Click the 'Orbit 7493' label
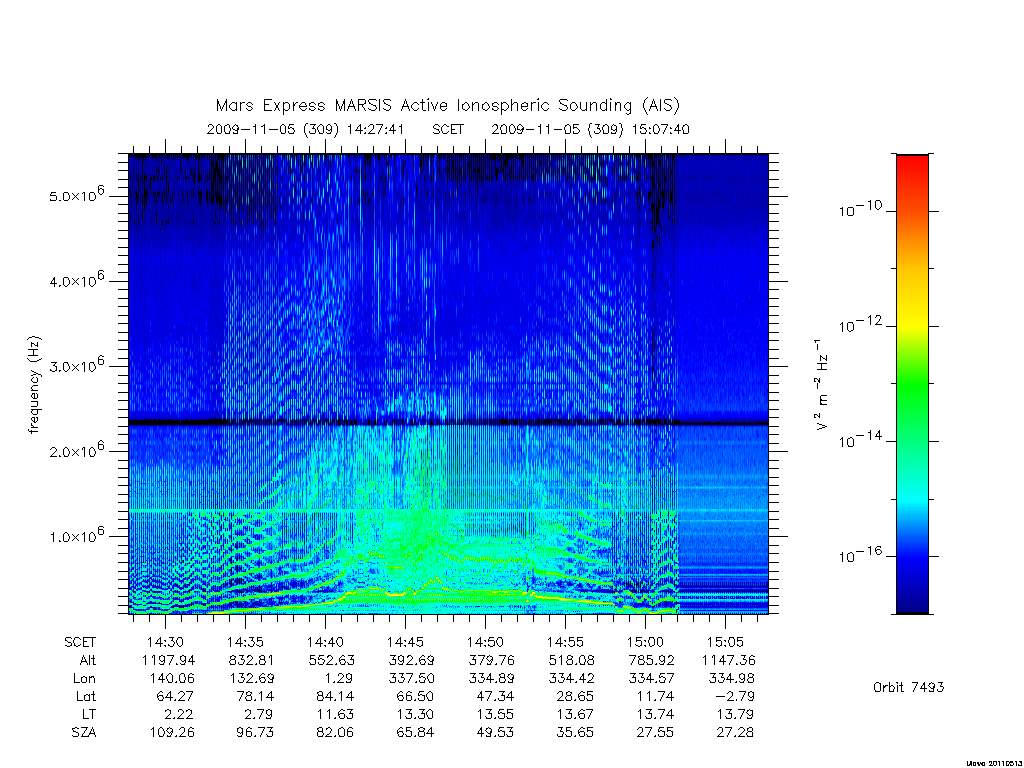 click(908, 687)
